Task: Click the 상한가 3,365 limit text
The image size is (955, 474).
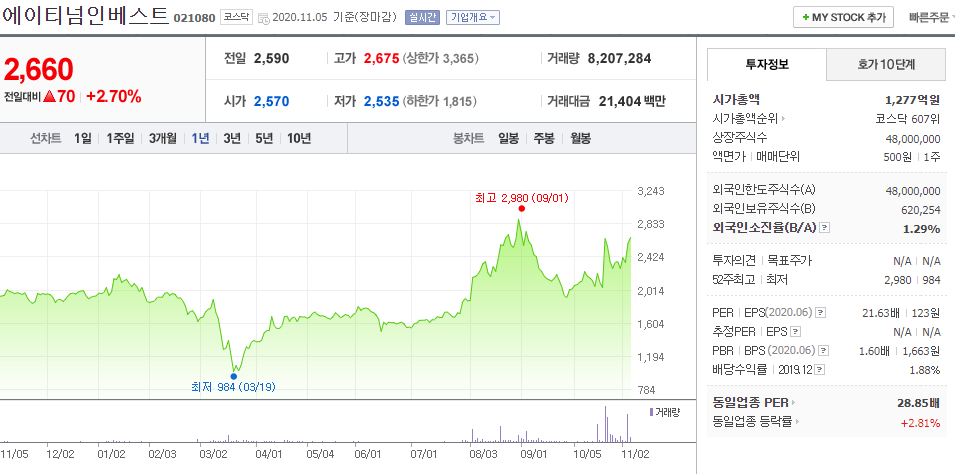Action: 441,58
